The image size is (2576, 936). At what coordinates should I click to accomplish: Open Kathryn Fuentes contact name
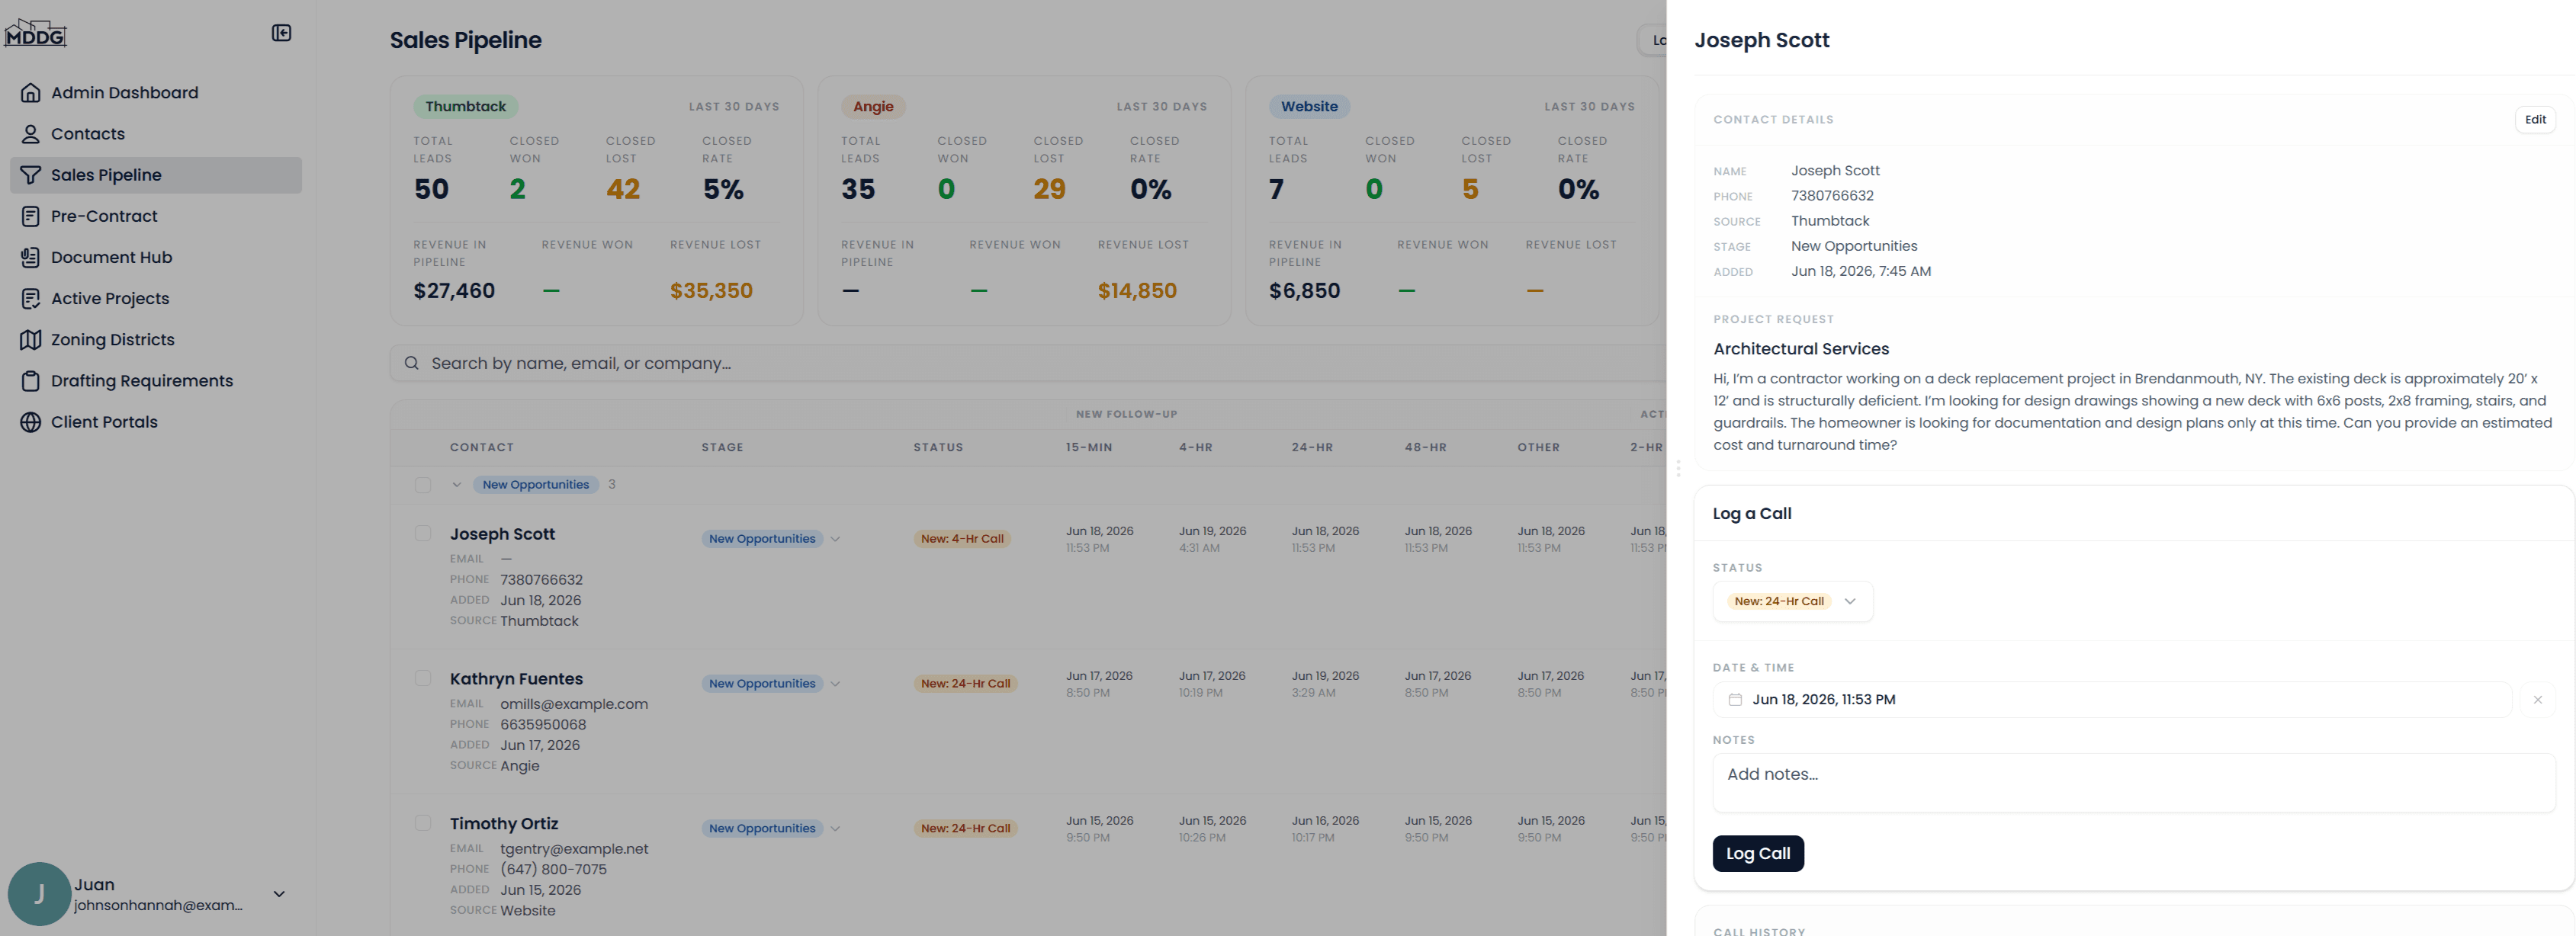(516, 679)
